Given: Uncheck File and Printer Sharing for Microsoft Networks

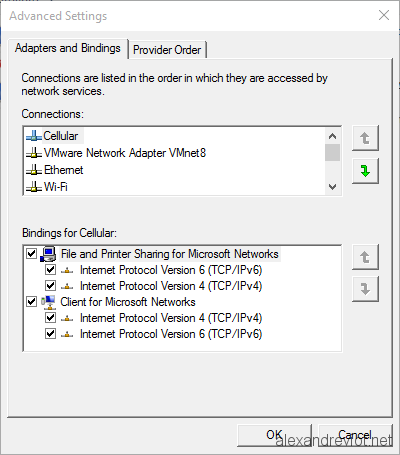Looking at the screenshot, I should (31, 254).
